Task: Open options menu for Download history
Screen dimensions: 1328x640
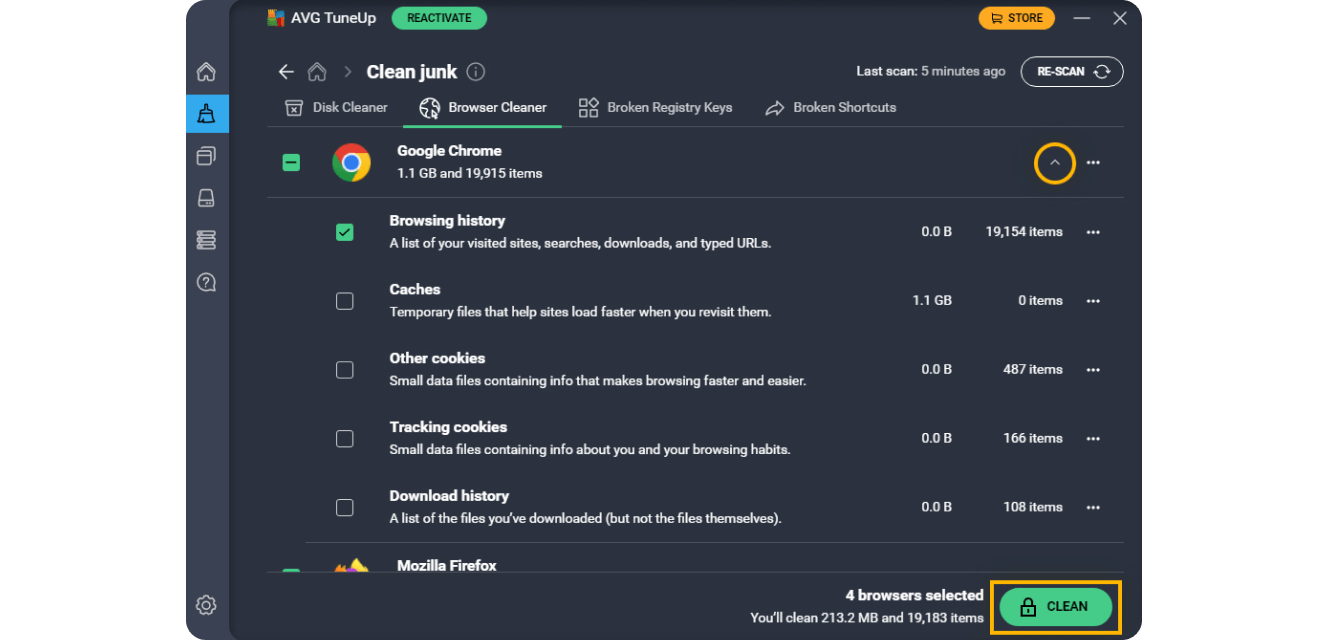Action: click(x=1093, y=507)
